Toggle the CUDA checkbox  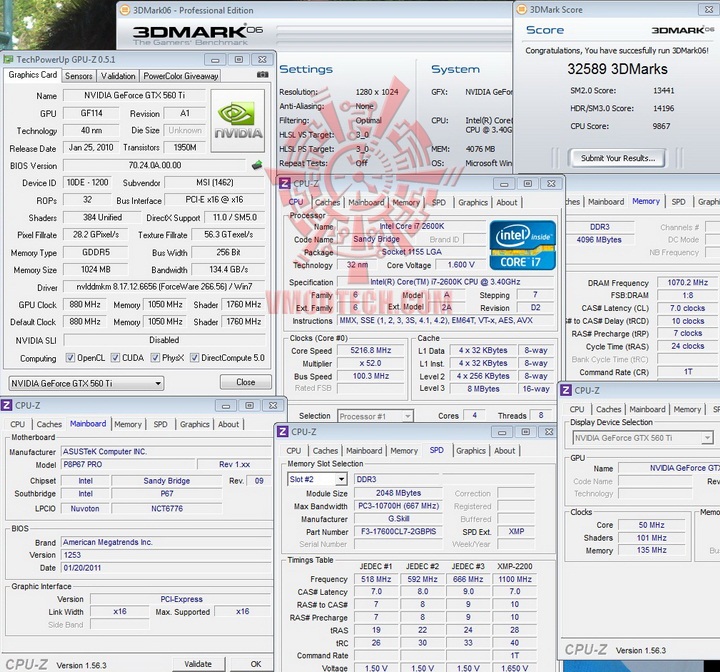pos(115,357)
